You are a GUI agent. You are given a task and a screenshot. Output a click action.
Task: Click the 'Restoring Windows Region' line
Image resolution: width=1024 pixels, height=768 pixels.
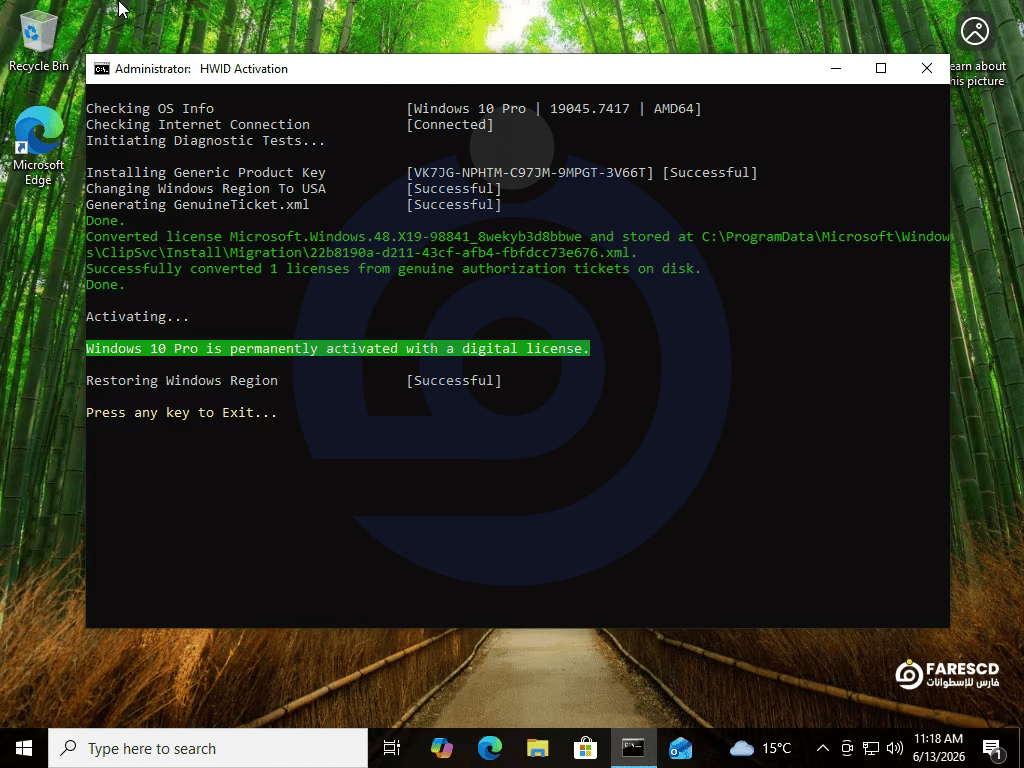182,381
